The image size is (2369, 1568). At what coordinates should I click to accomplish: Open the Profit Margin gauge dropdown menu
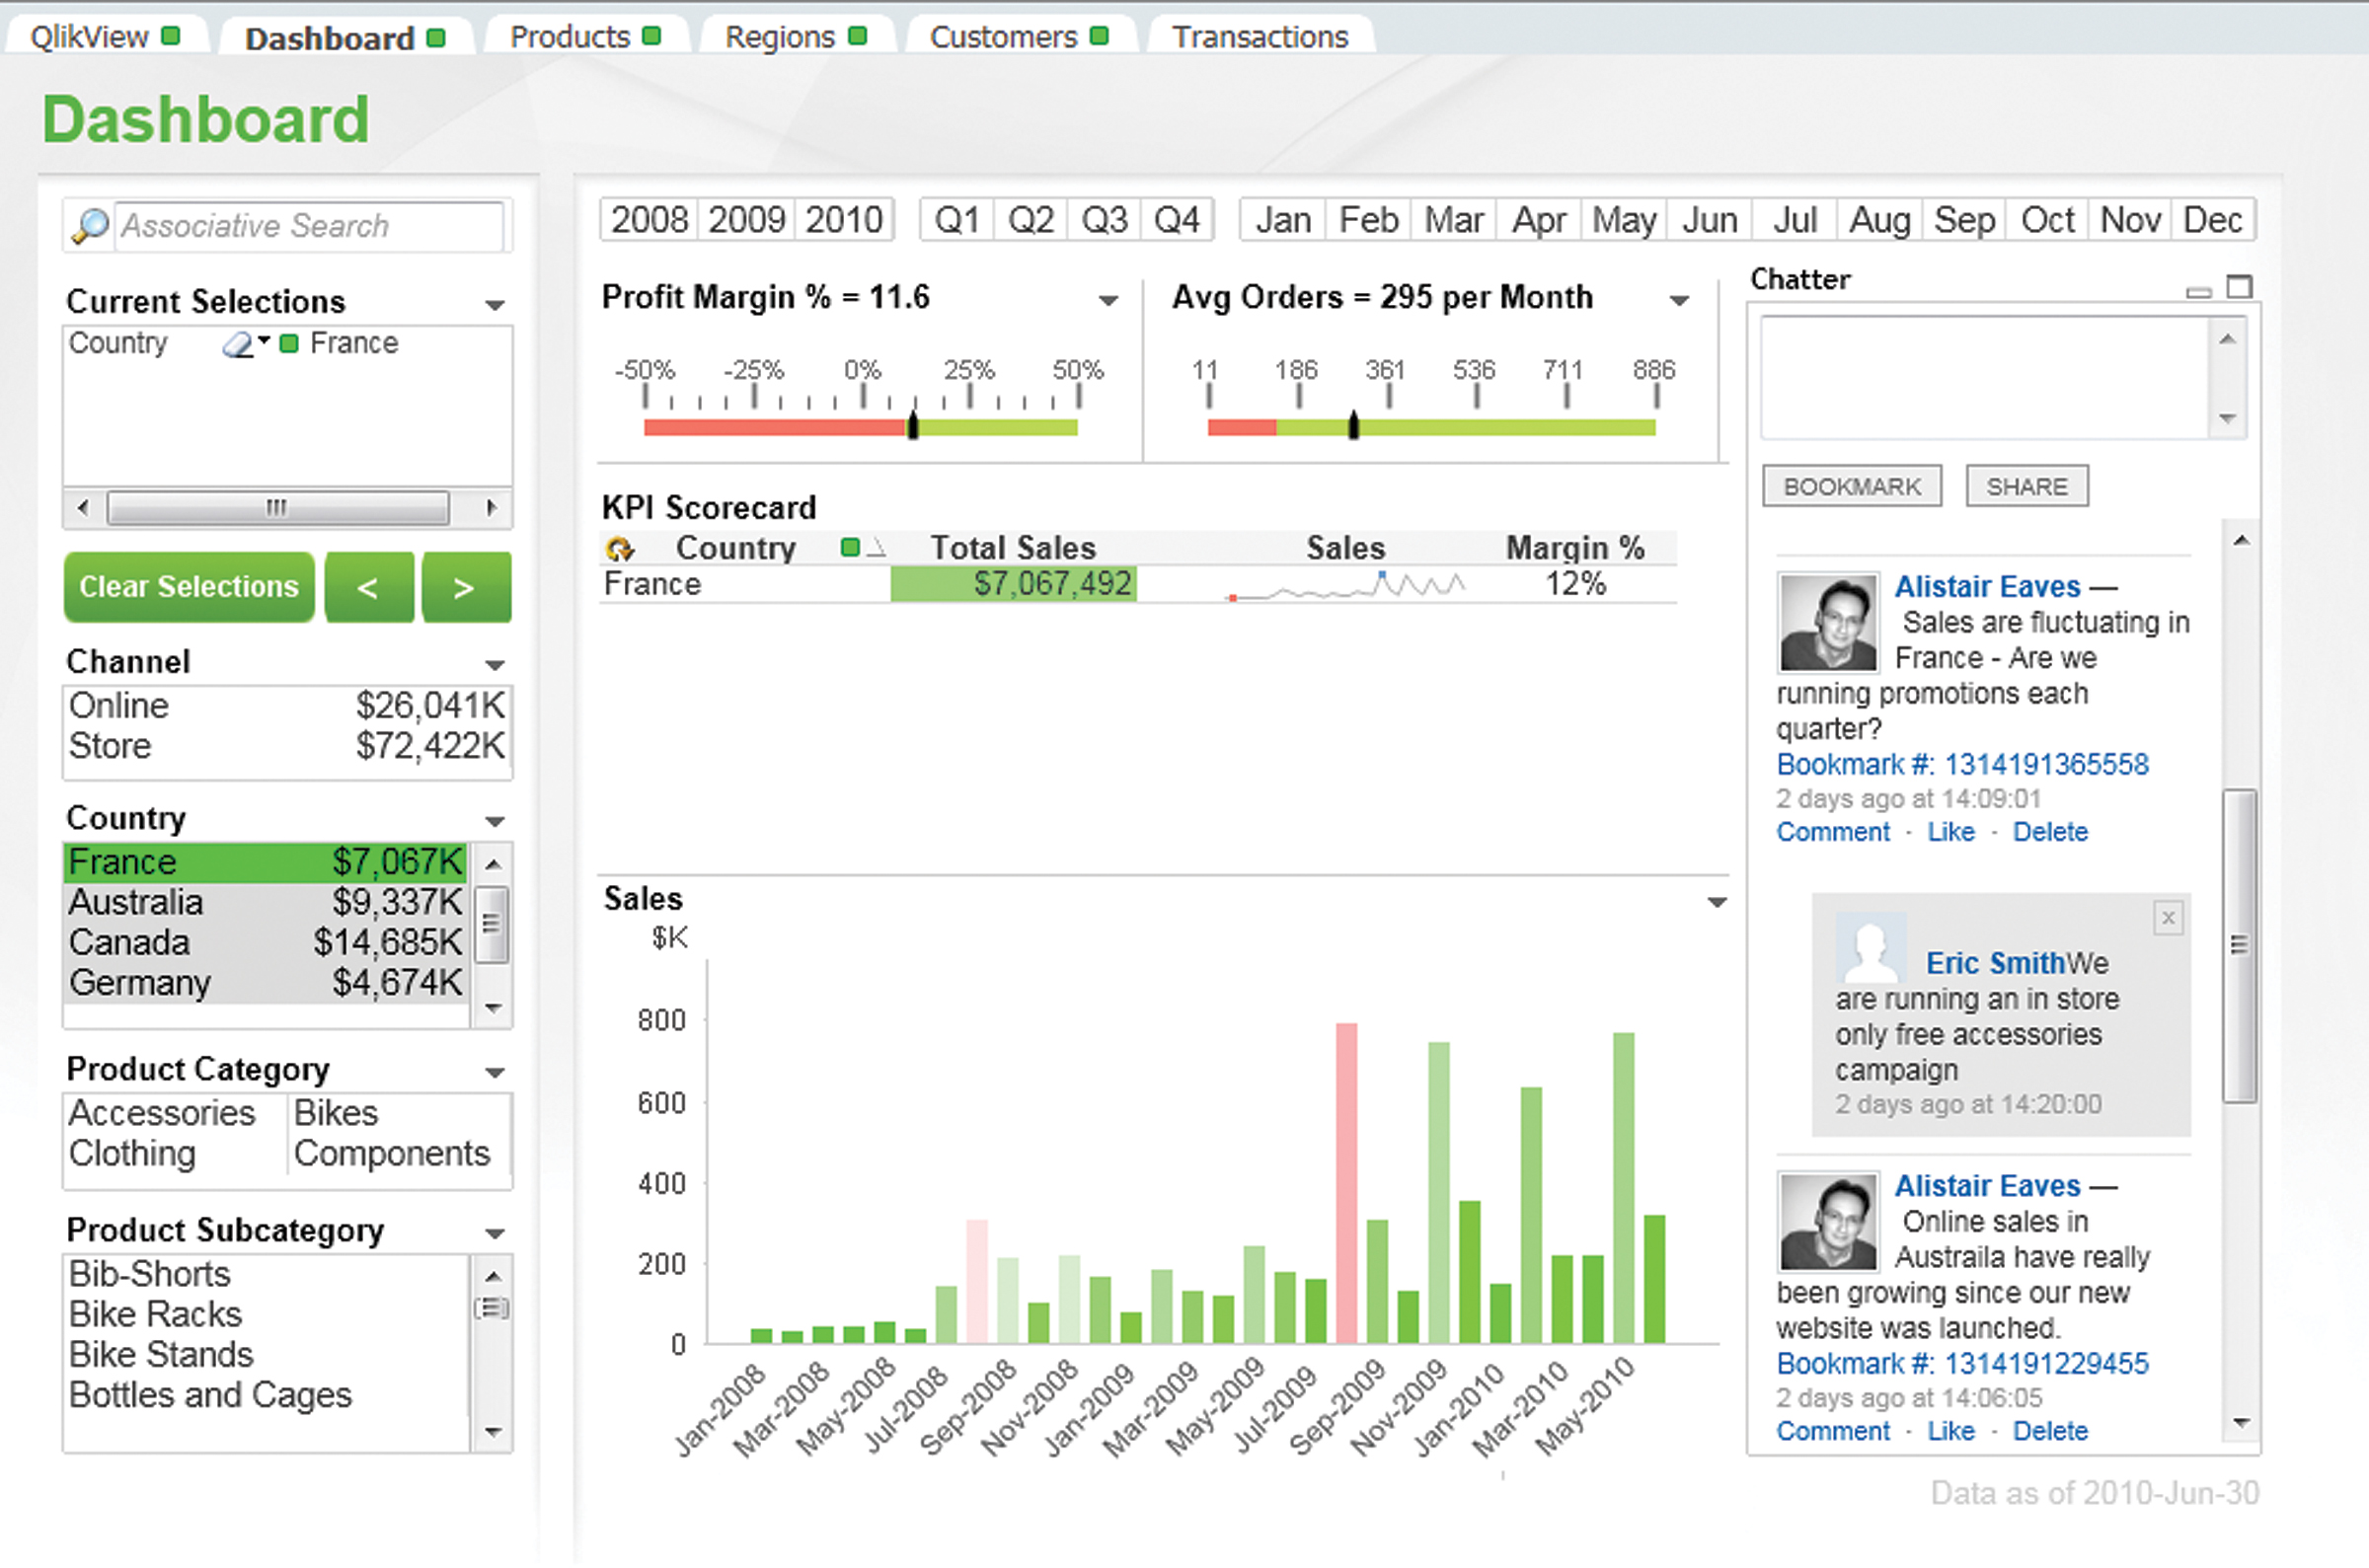[x=1108, y=300]
